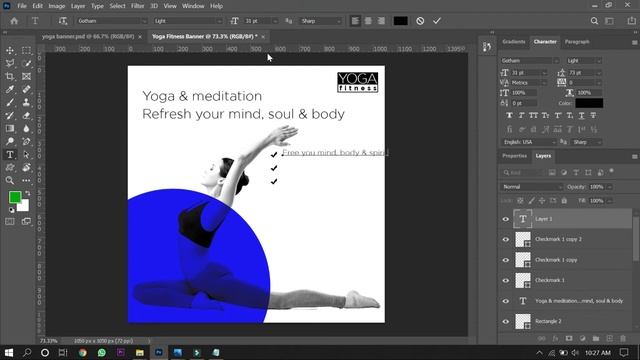
Task: Open Chrome from the Windows taskbar
Action: point(82,353)
